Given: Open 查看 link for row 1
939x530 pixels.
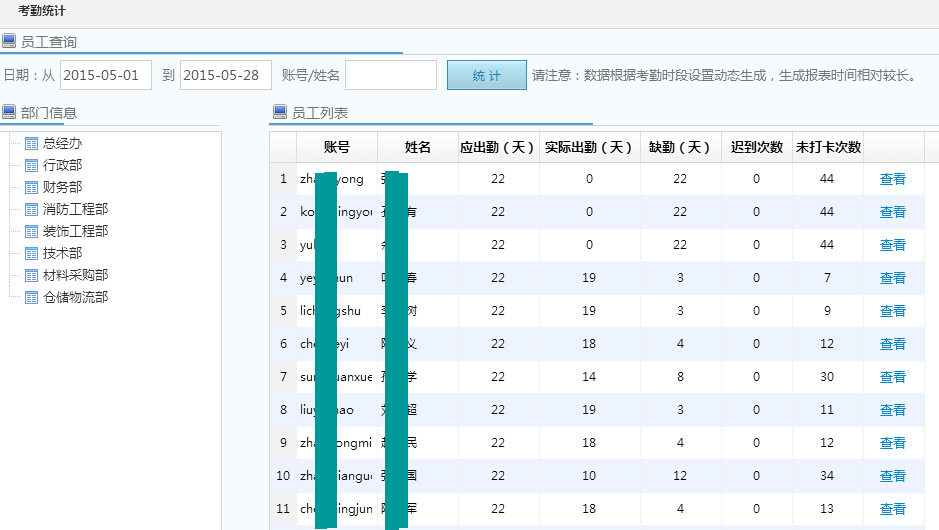Looking at the screenshot, I should tap(892, 179).
